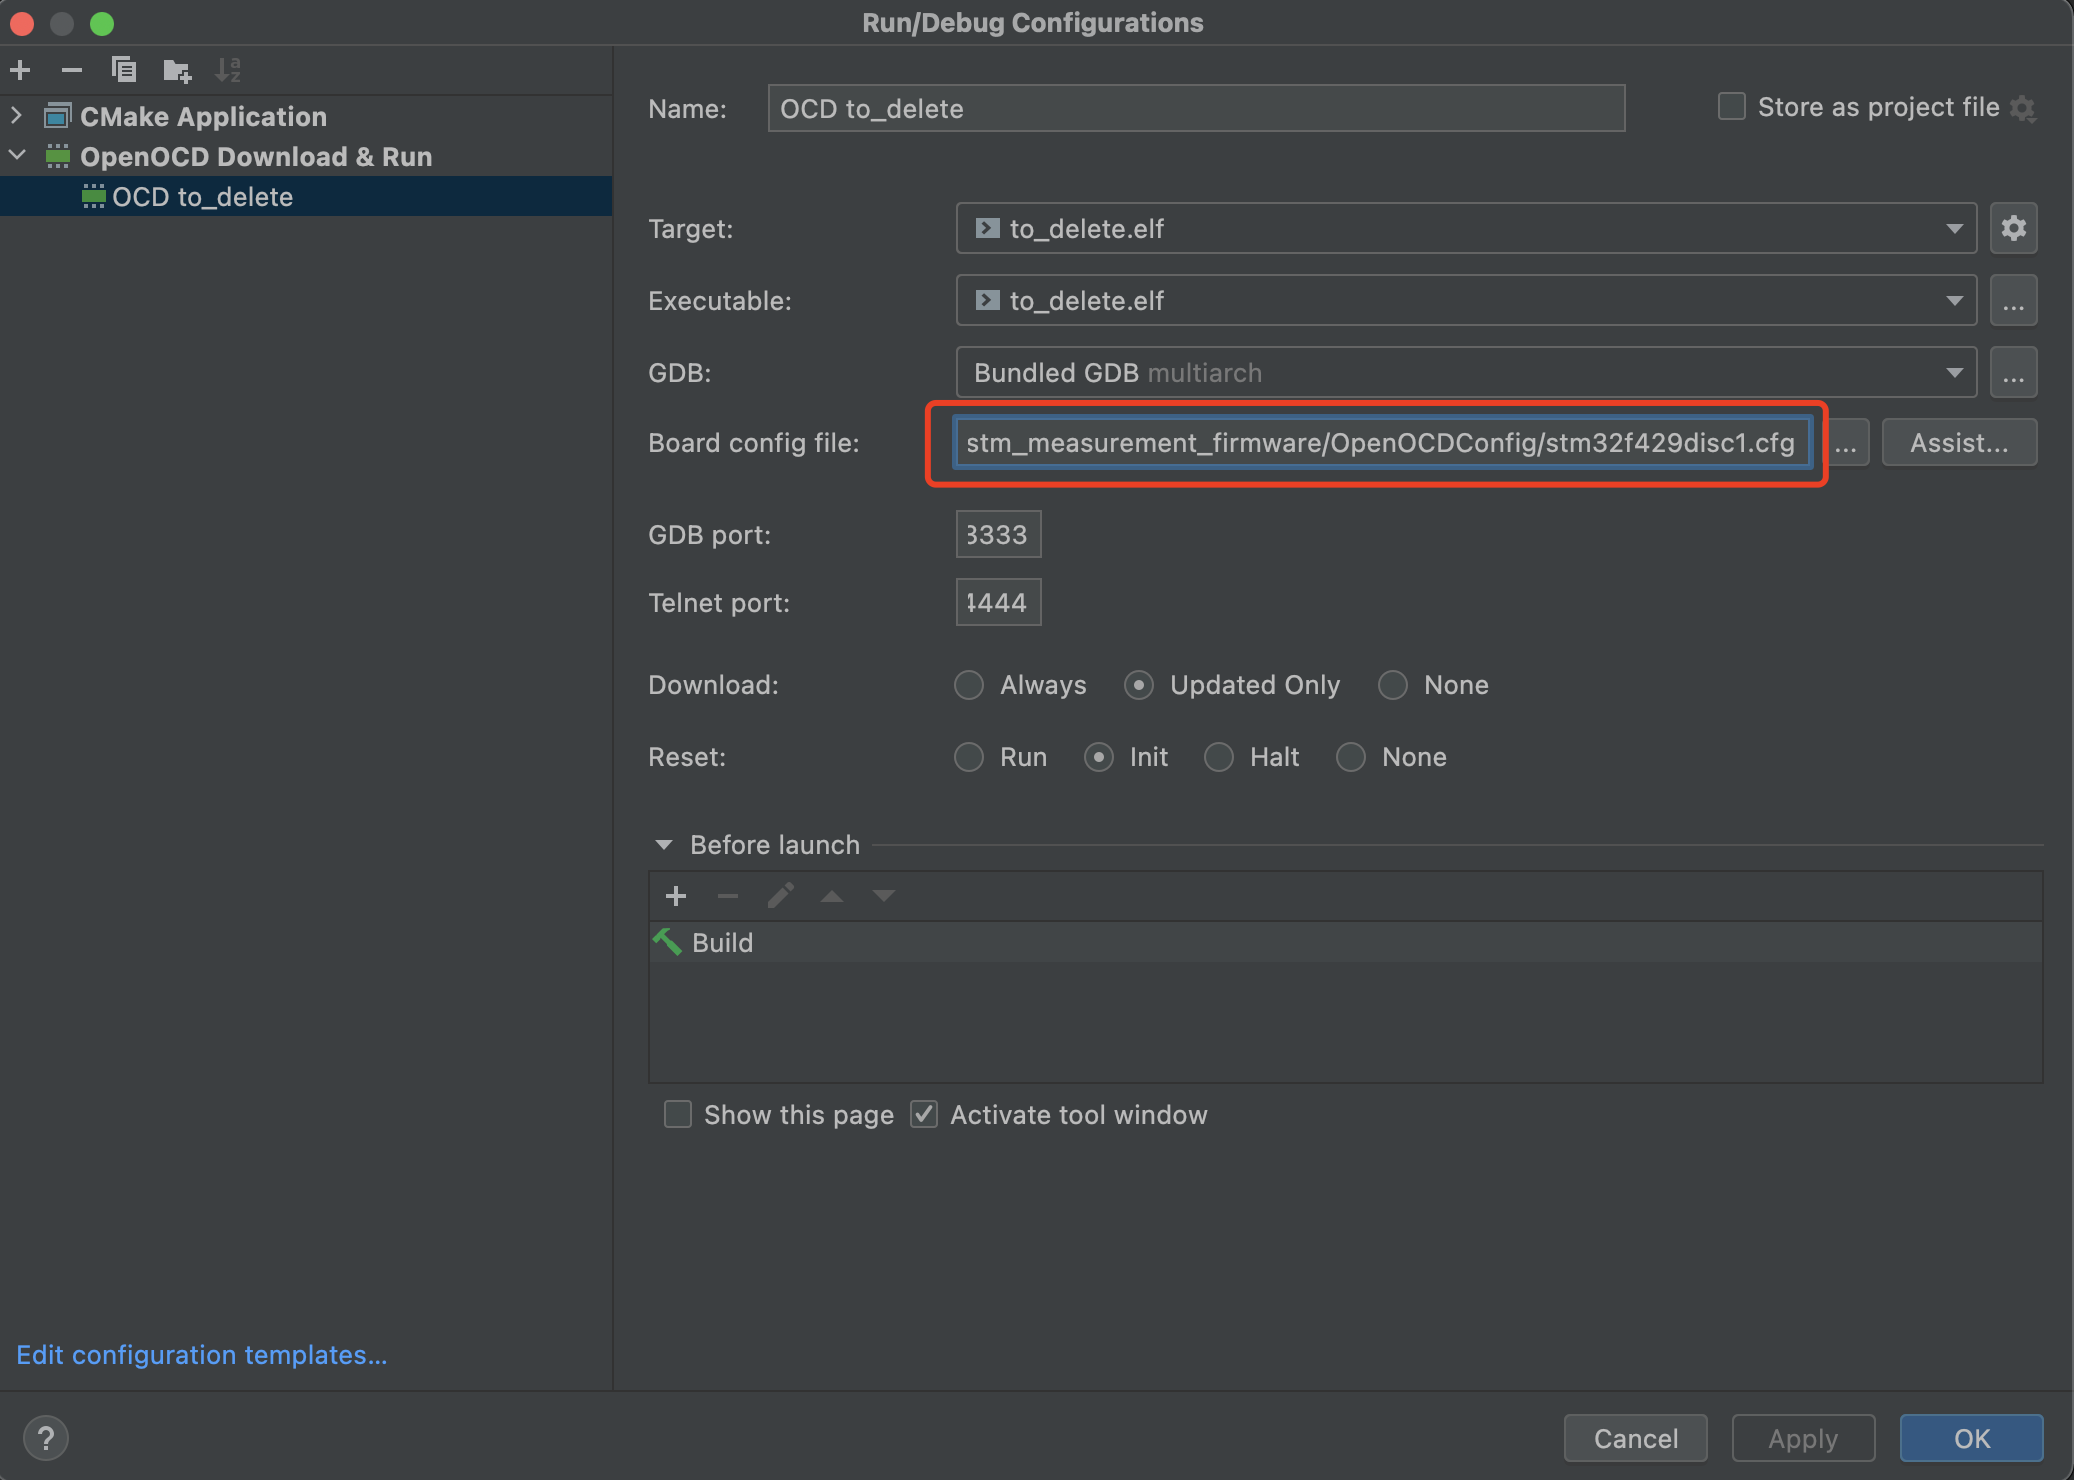The width and height of the screenshot is (2074, 1480).
Task: Add a Before launch task
Action: (676, 896)
